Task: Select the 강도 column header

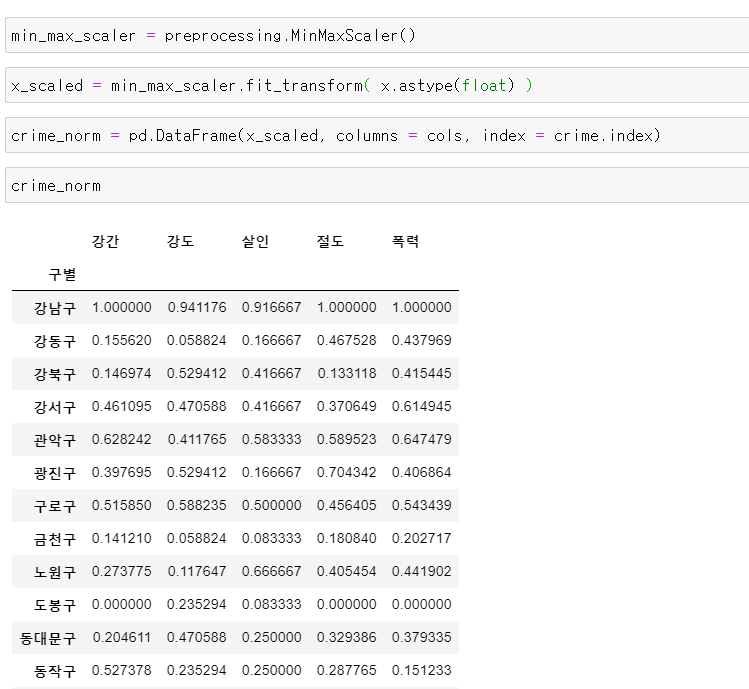Action: pos(181,241)
